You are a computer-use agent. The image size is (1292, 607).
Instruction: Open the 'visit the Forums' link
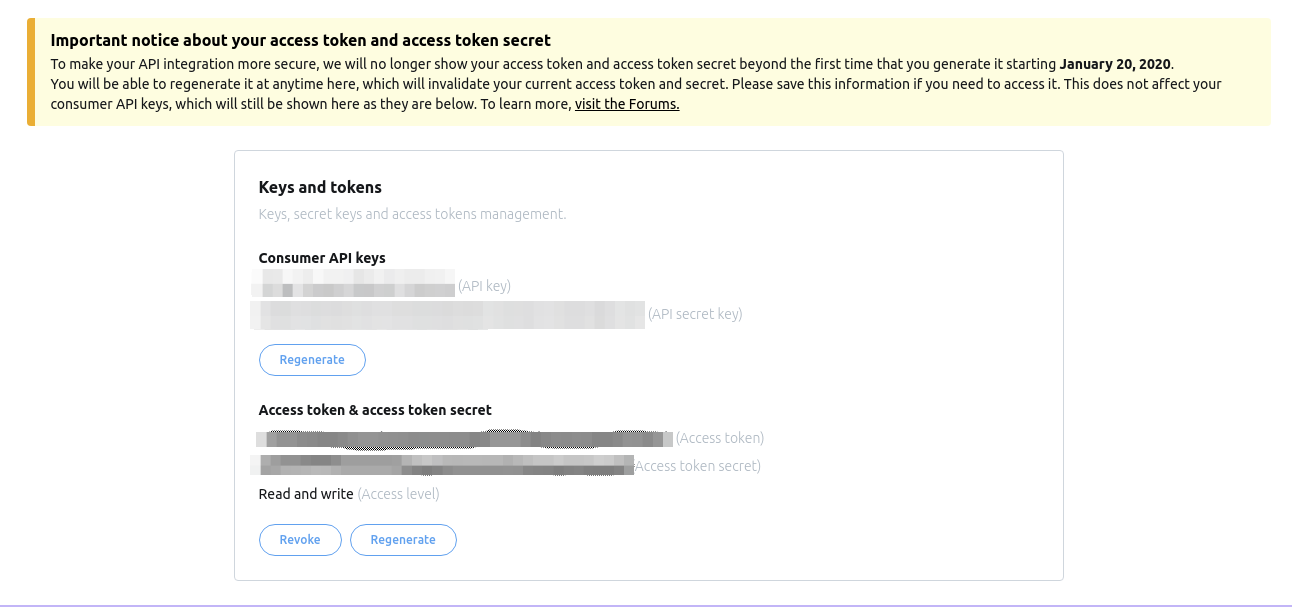pos(626,103)
